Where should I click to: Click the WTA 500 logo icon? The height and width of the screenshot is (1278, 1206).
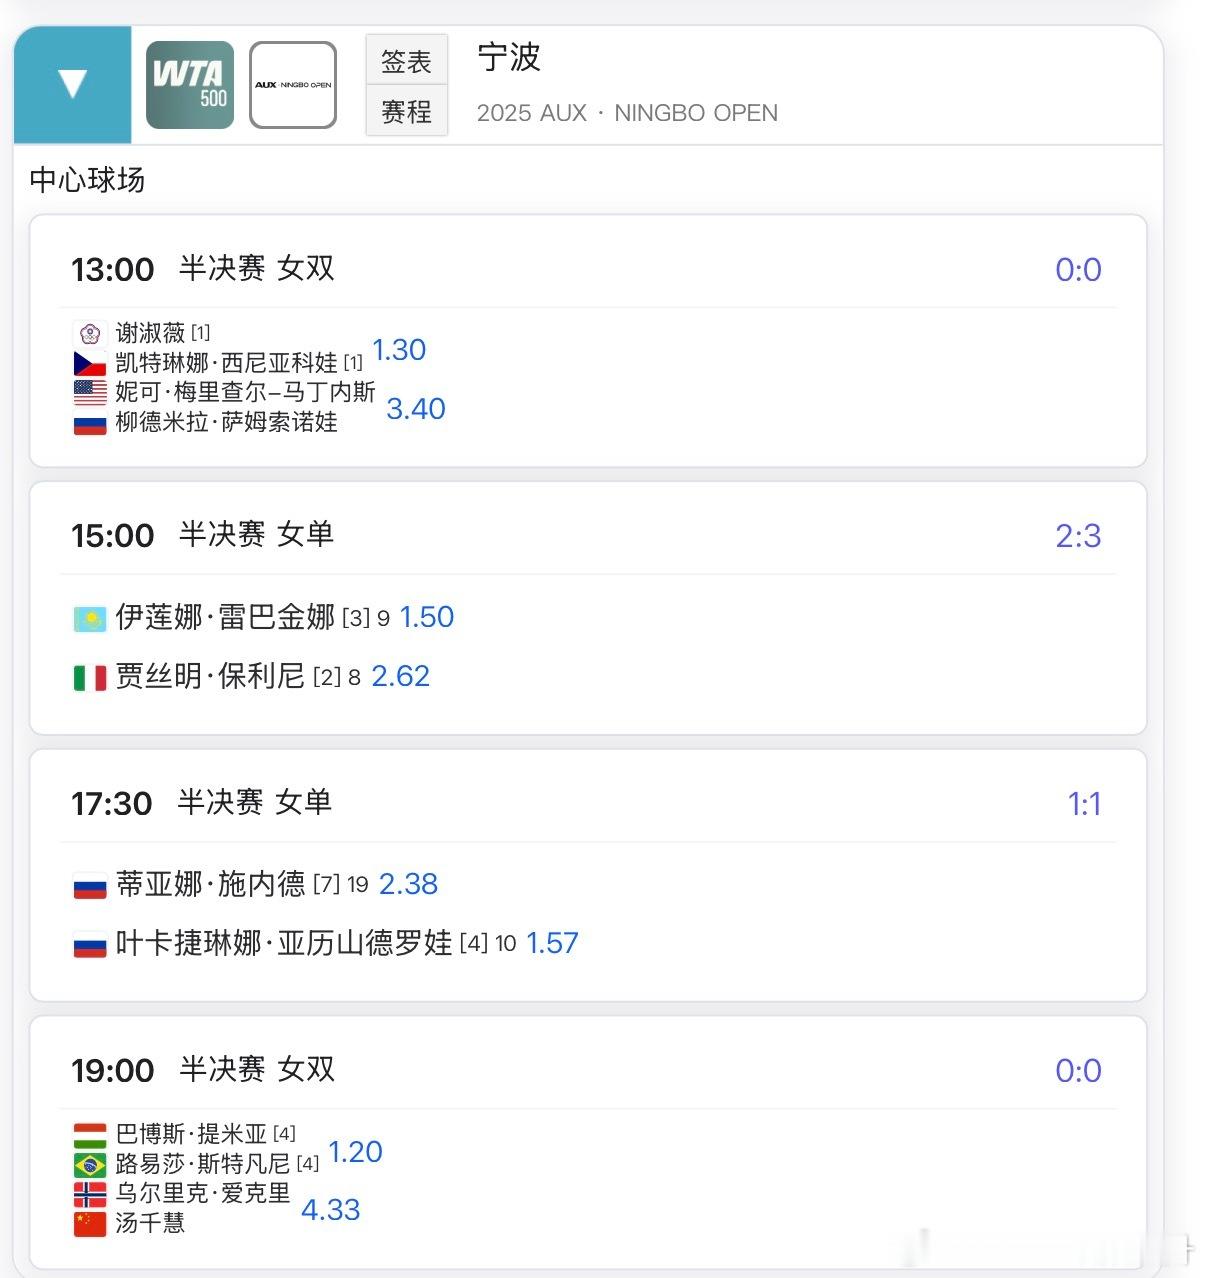[x=190, y=85]
